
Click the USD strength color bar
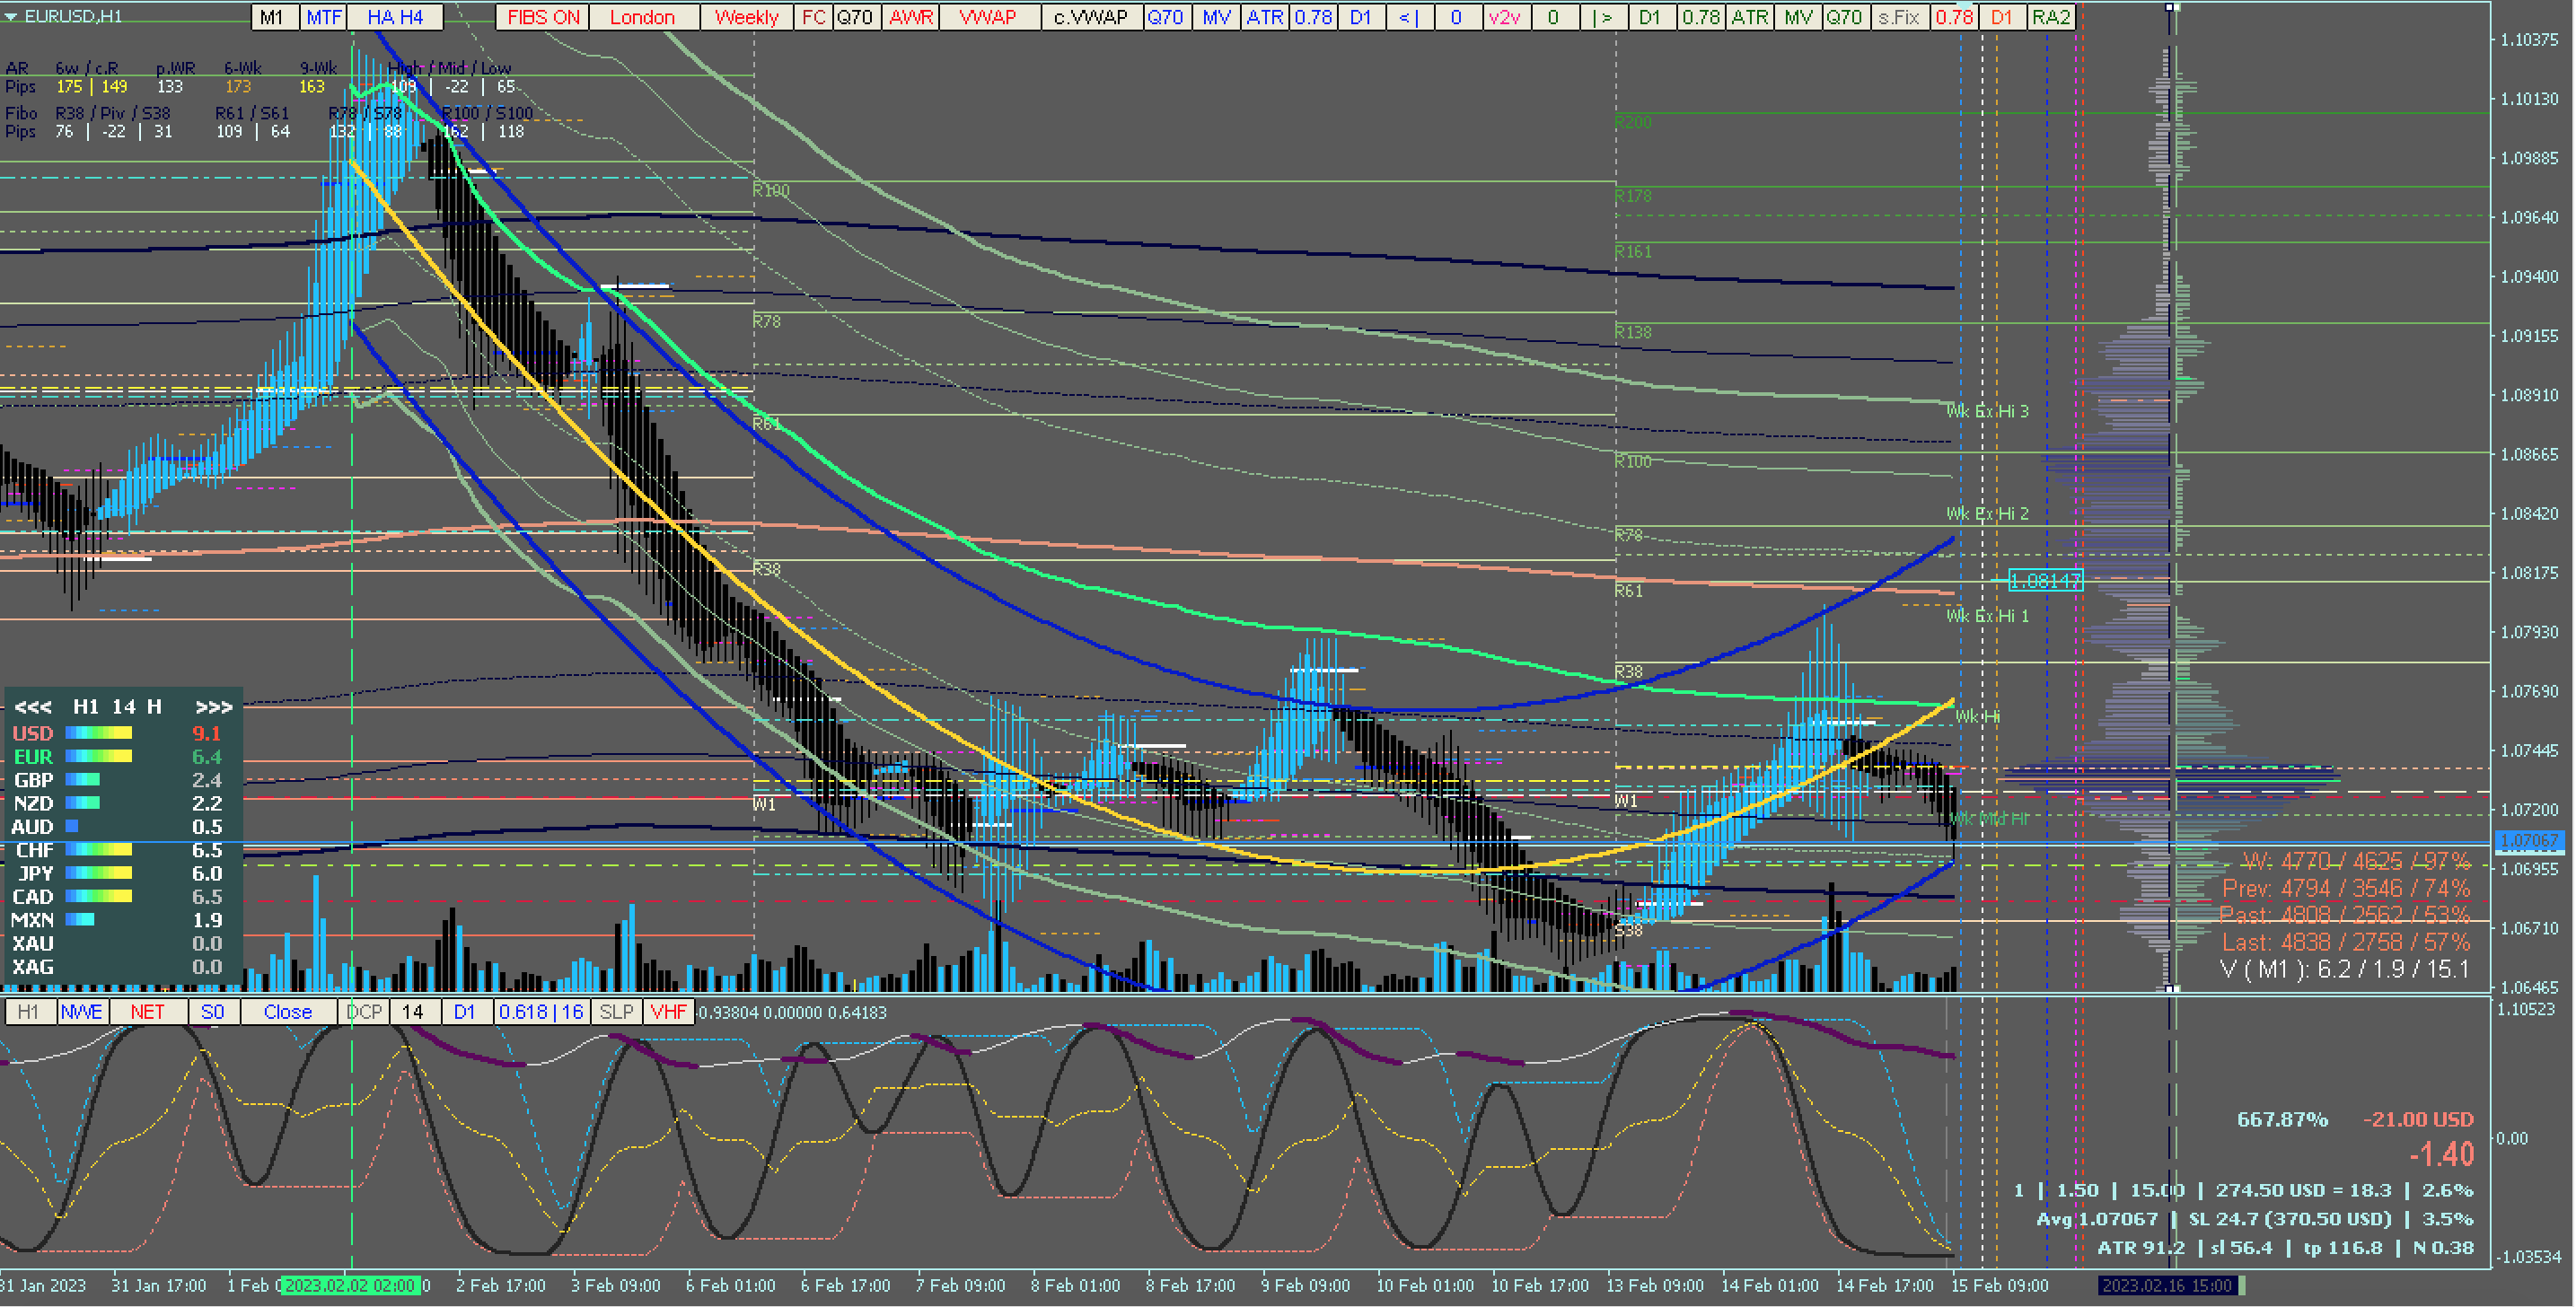[98, 733]
